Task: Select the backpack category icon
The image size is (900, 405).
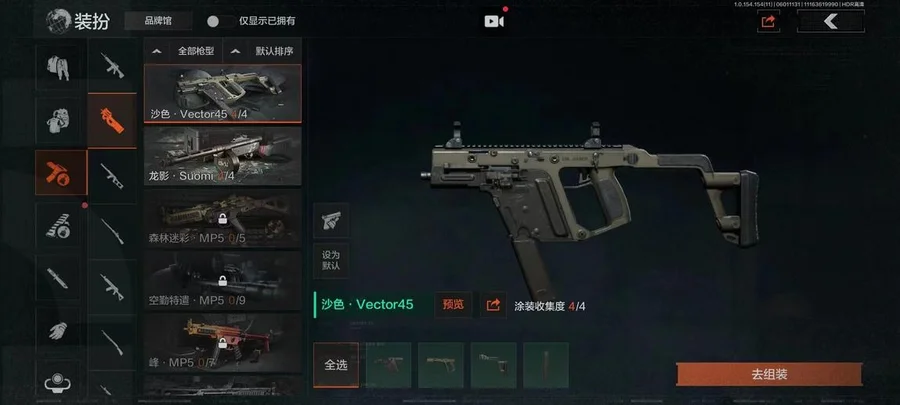Action: (x=58, y=120)
